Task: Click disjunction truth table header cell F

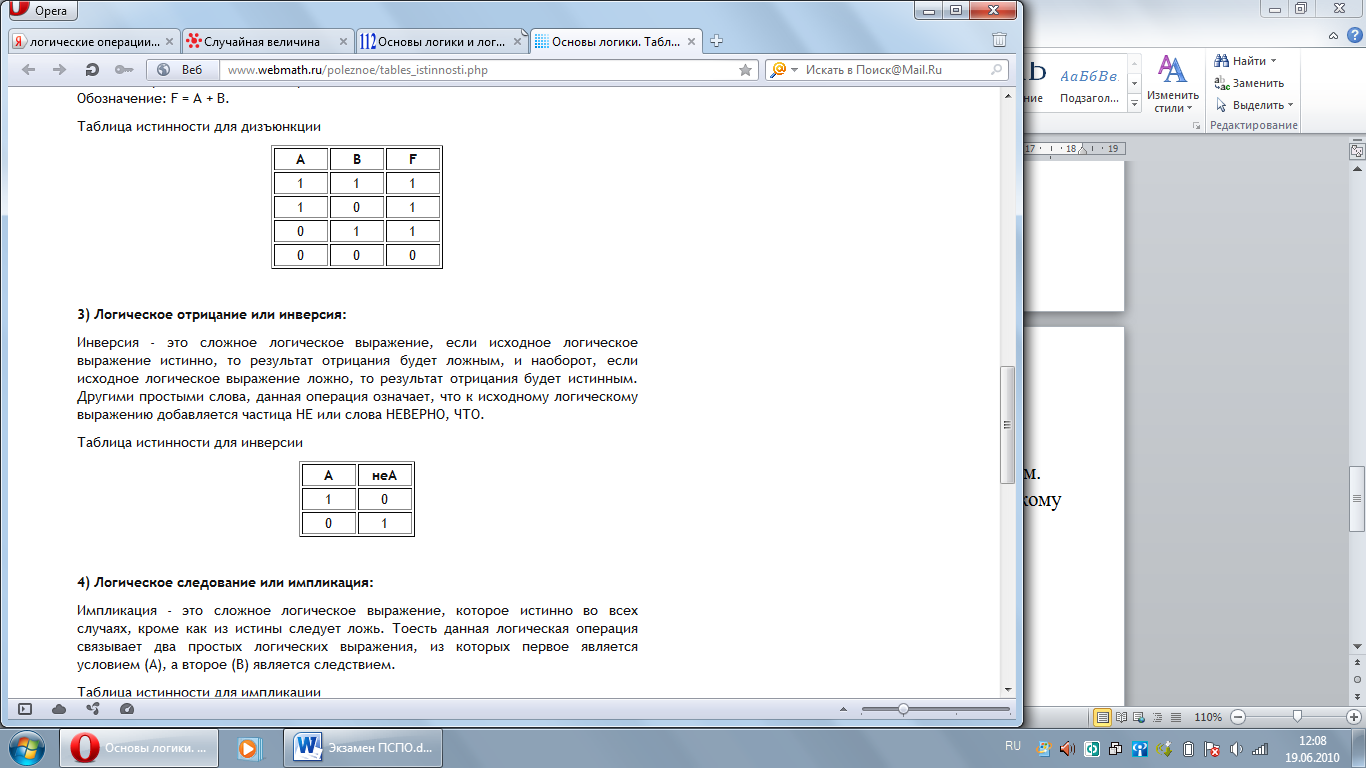Action: (414, 159)
